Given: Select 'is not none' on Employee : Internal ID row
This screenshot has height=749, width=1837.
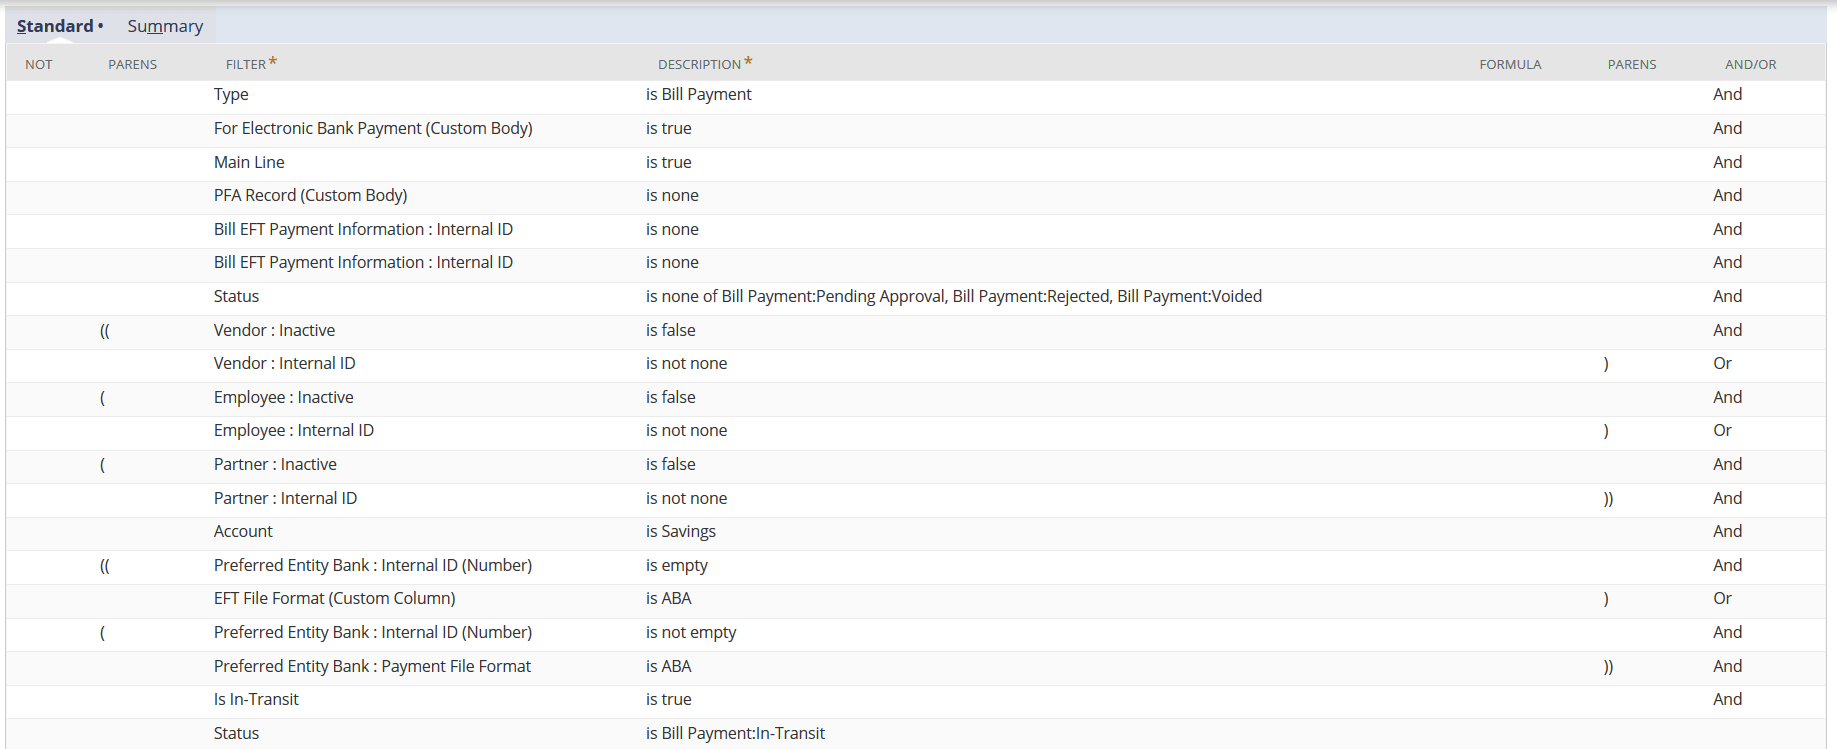Looking at the screenshot, I should point(686,430).
